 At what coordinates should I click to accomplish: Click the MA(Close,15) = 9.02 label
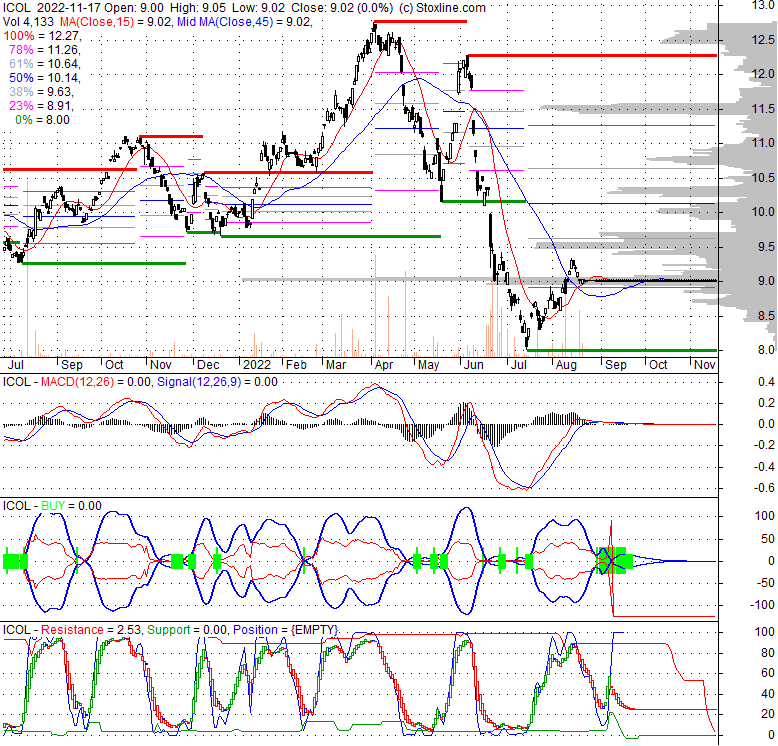click(x=117, y=22)
